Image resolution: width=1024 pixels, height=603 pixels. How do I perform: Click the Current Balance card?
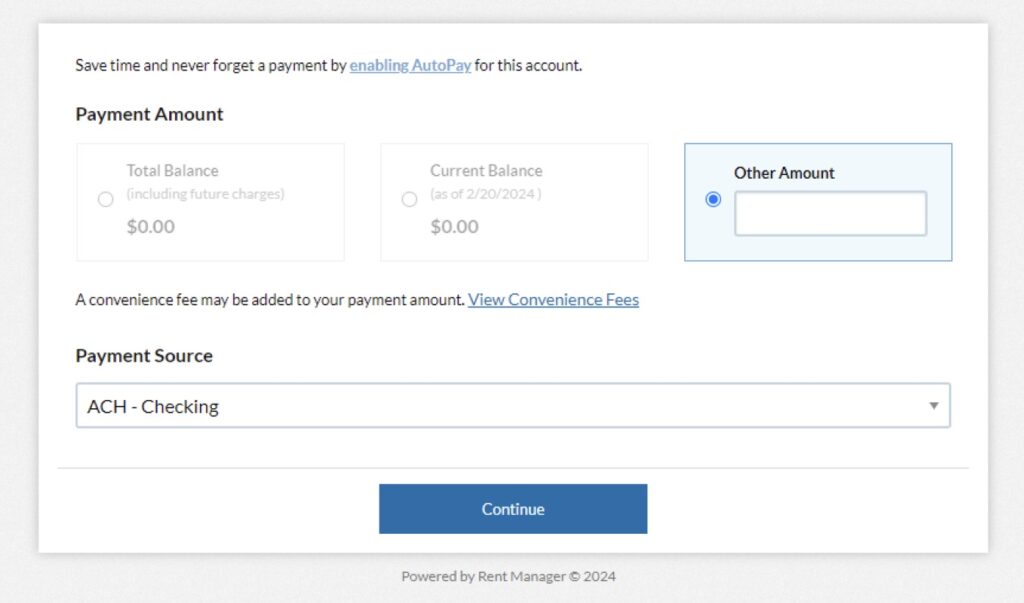[513, 200]
